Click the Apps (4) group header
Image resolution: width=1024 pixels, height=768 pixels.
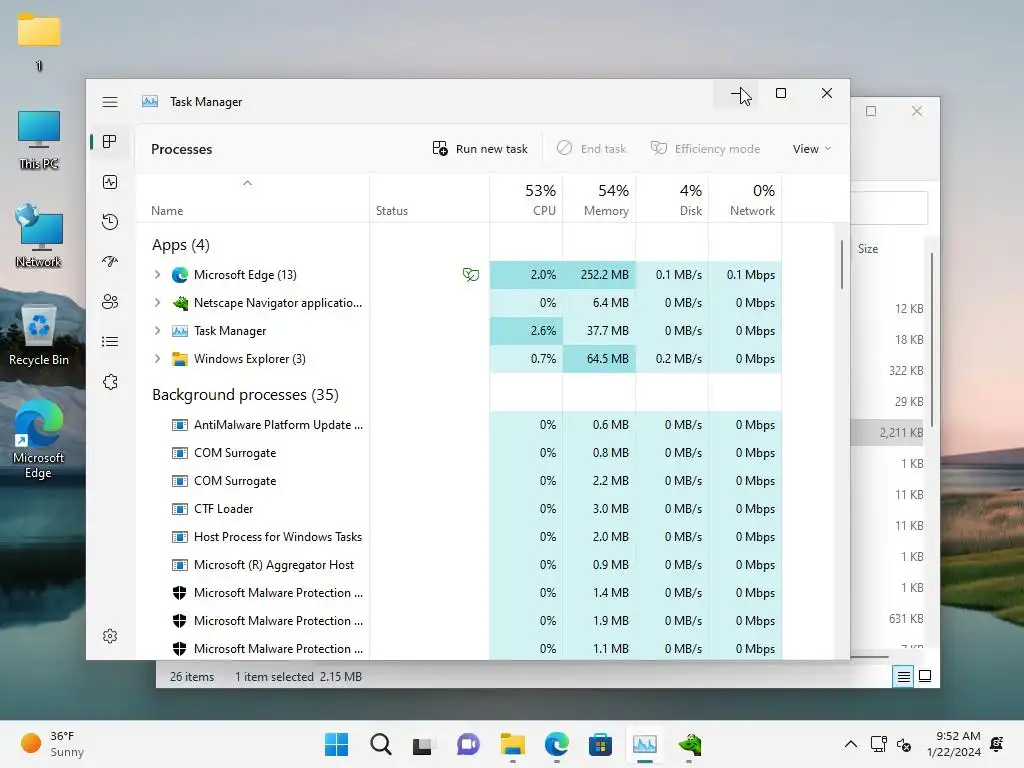(x=180, y=245)
